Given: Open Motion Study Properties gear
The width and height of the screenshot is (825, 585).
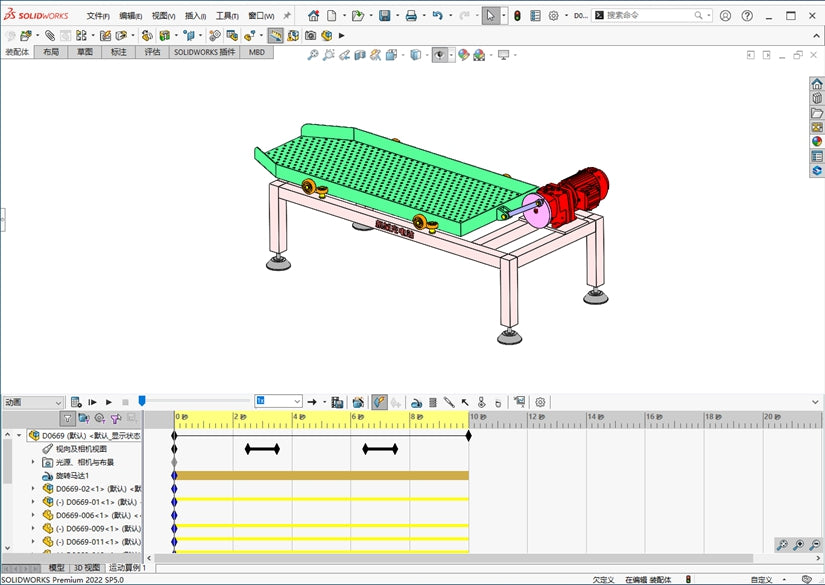Looking at the screenshot, I should (x=540, y=402).
